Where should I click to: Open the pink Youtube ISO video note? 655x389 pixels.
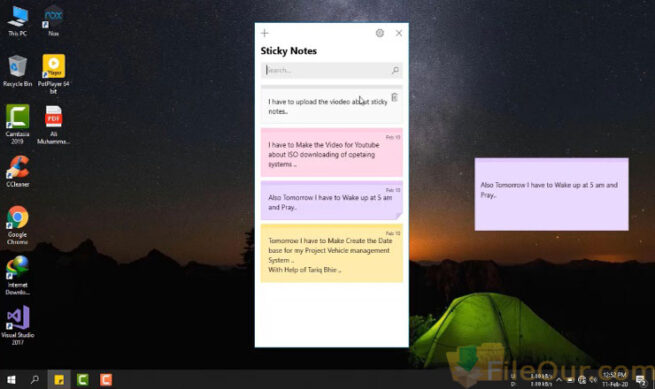pos(332,153)
